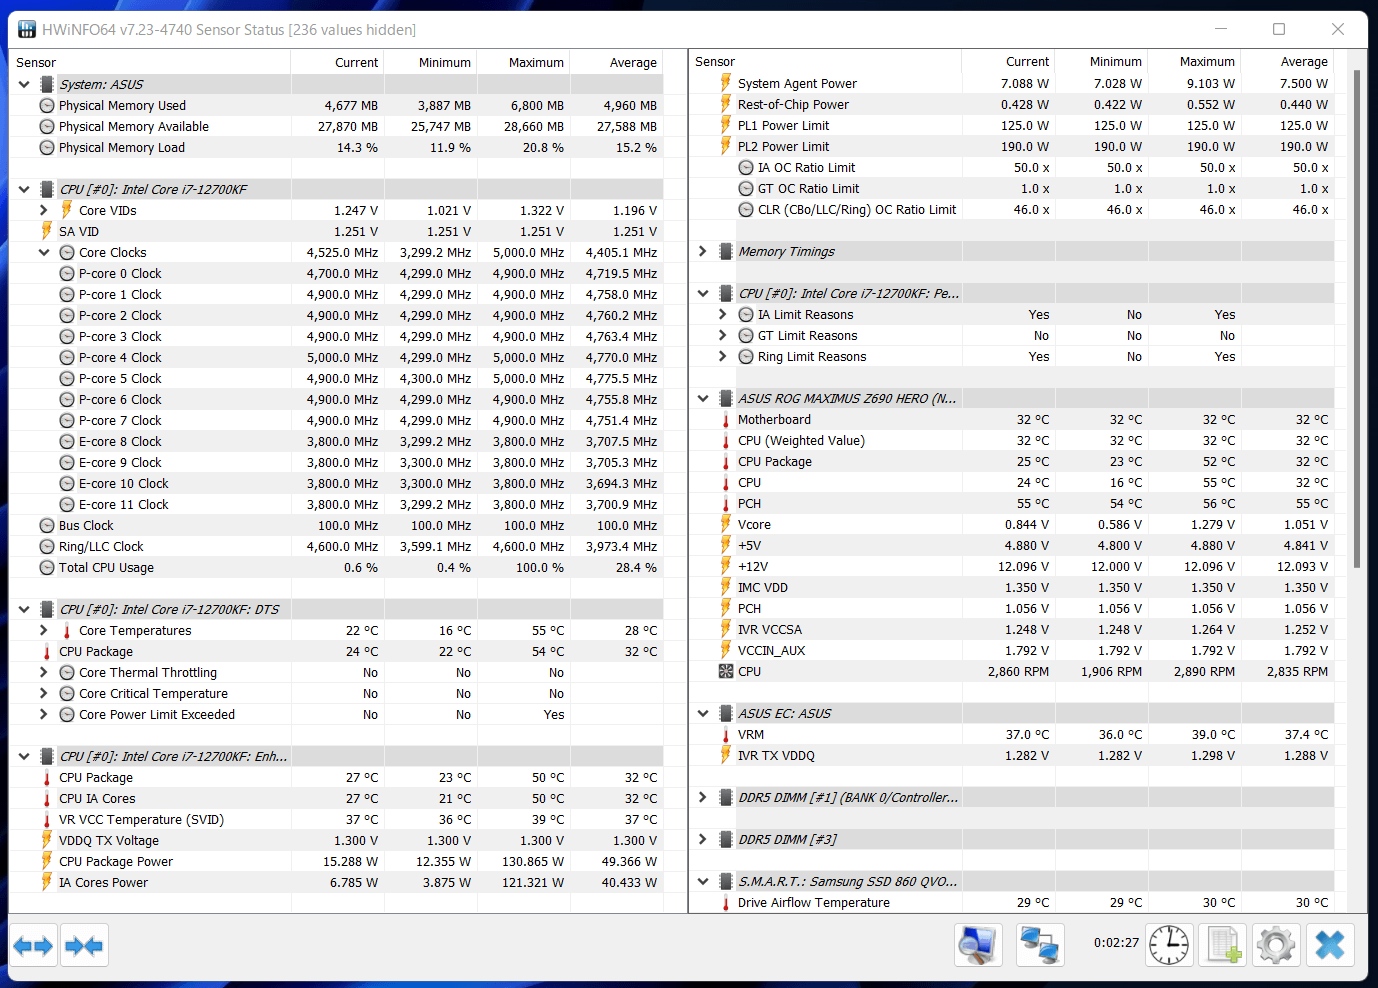
Task: Click the clock reset timer icon
Action: tap(1169, 945)
